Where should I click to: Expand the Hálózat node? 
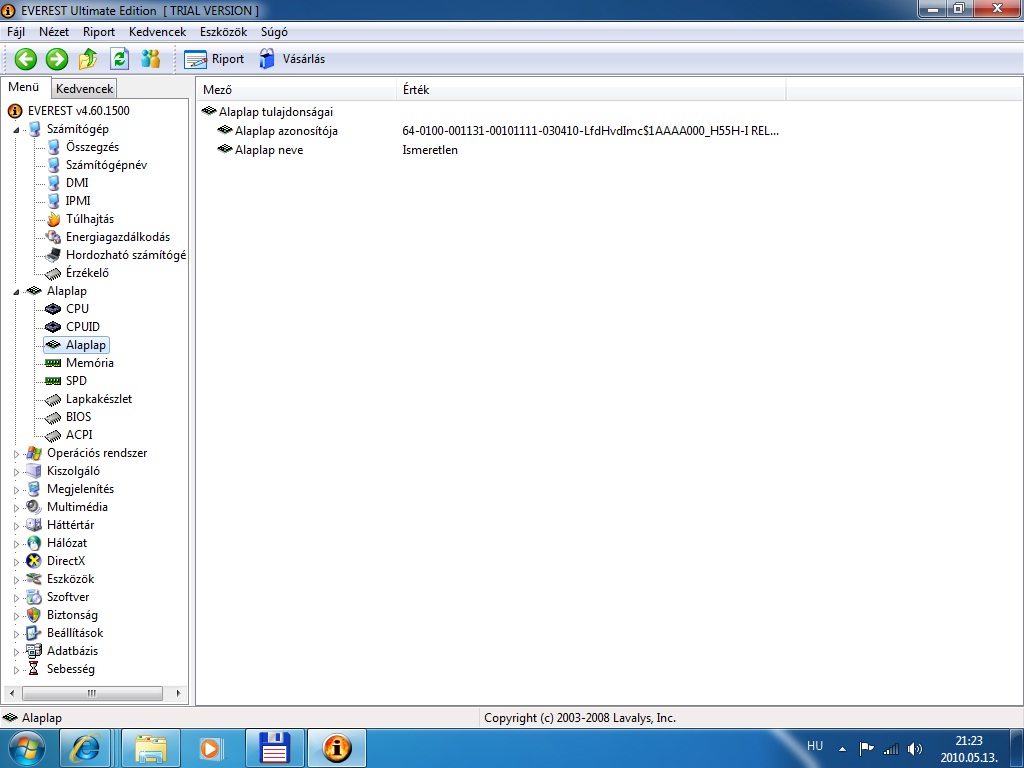[x=16, y=543]
